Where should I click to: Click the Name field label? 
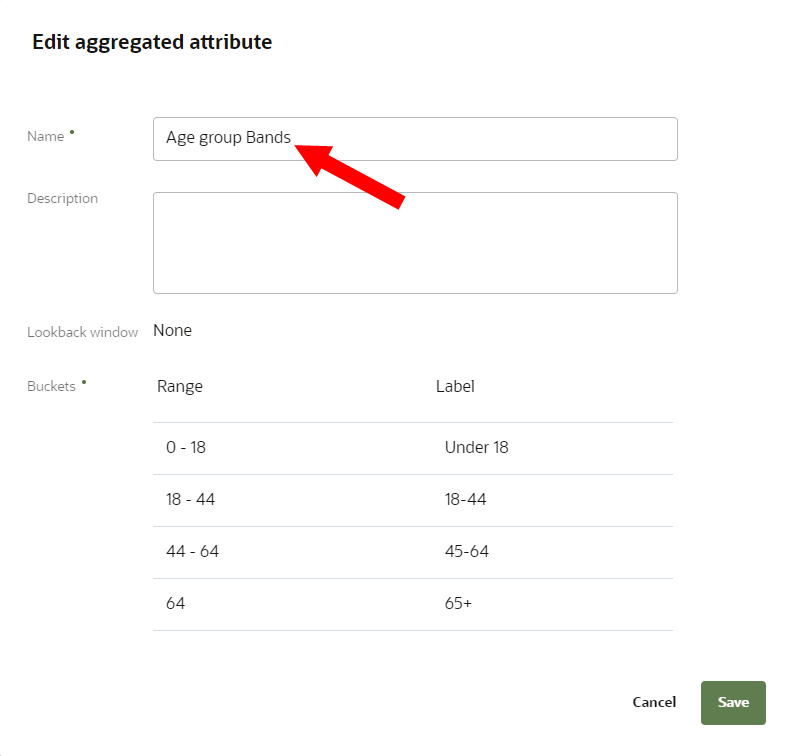coord(45,136)
